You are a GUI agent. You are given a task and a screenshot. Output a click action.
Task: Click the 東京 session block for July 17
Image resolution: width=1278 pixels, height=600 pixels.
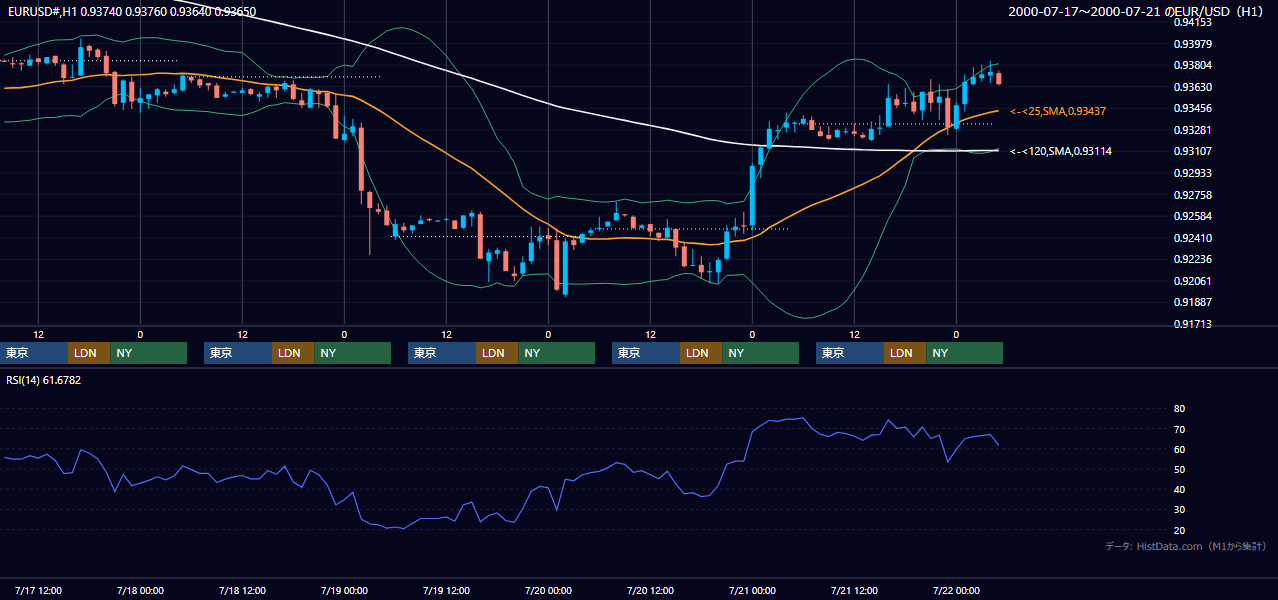[x=34, y=353]
